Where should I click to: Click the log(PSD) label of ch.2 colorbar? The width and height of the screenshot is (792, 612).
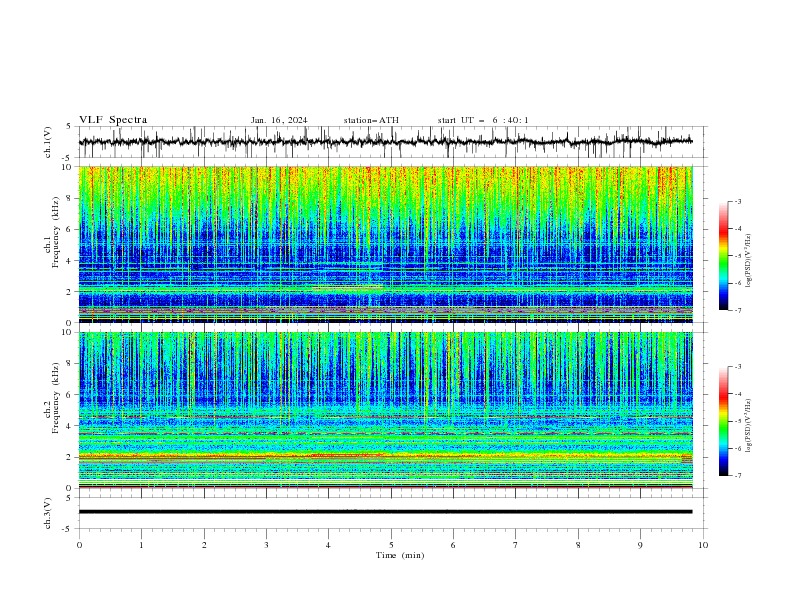749,426
